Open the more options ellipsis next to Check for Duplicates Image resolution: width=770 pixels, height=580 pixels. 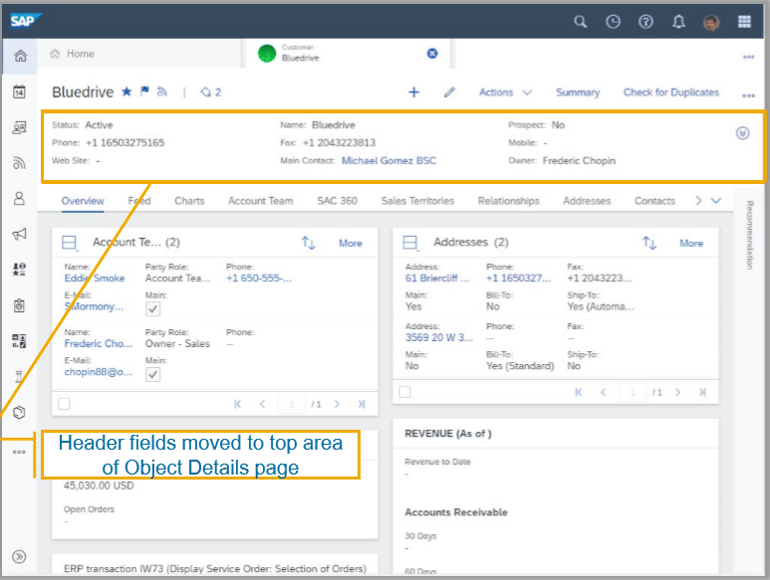click(x=748, y=95)
